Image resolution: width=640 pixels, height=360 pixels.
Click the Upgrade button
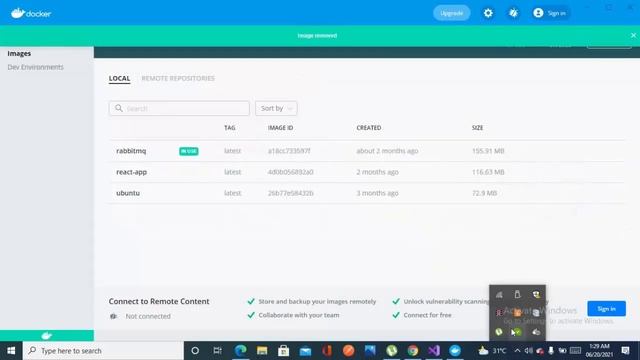[x=451, y=13]
